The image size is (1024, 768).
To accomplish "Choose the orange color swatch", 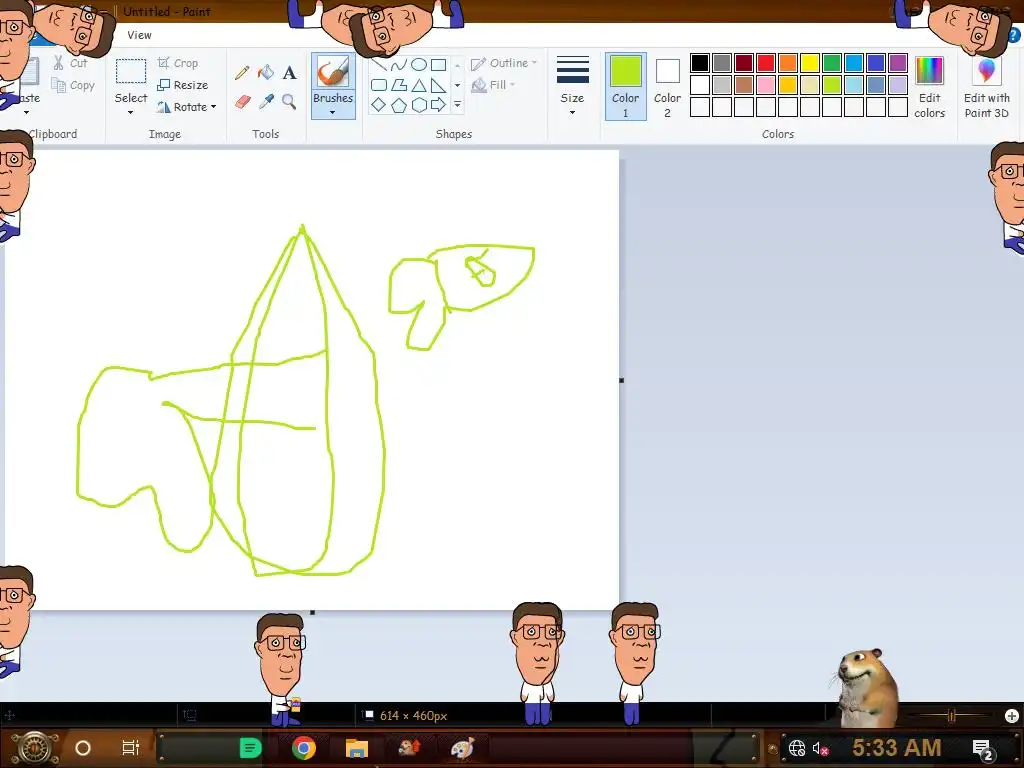I will [x=788, y=63].
